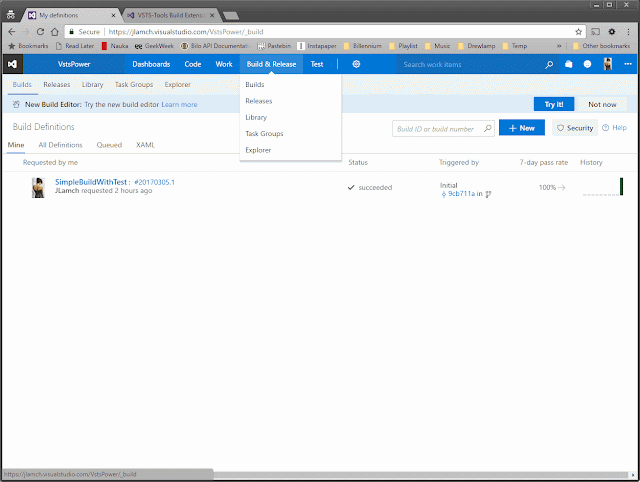The image size is (640, 482).
Task: Open the extension gear icon in browser toolbar
Action: click(611, 32)
